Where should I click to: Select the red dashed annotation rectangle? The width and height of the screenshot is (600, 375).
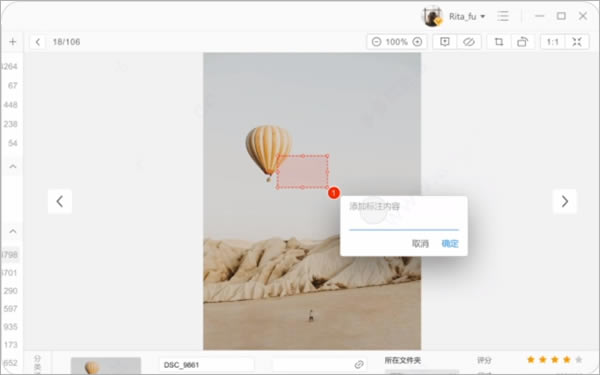pos(303,172)
